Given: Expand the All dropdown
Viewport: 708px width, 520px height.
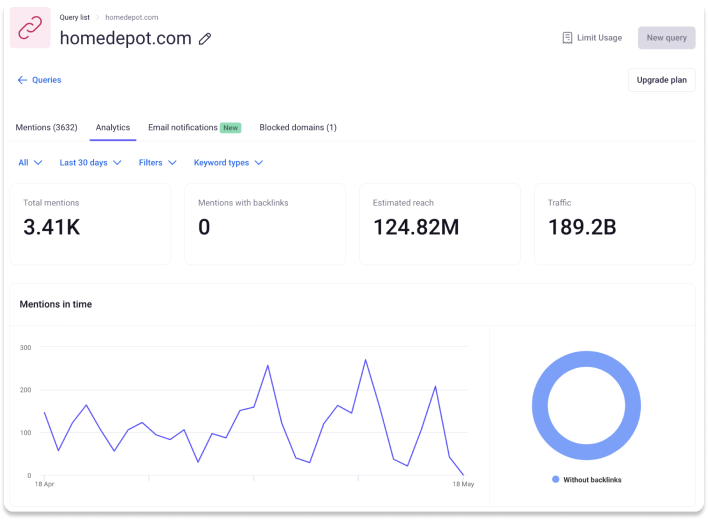Looking at the screenshot, I should (30, 162).
